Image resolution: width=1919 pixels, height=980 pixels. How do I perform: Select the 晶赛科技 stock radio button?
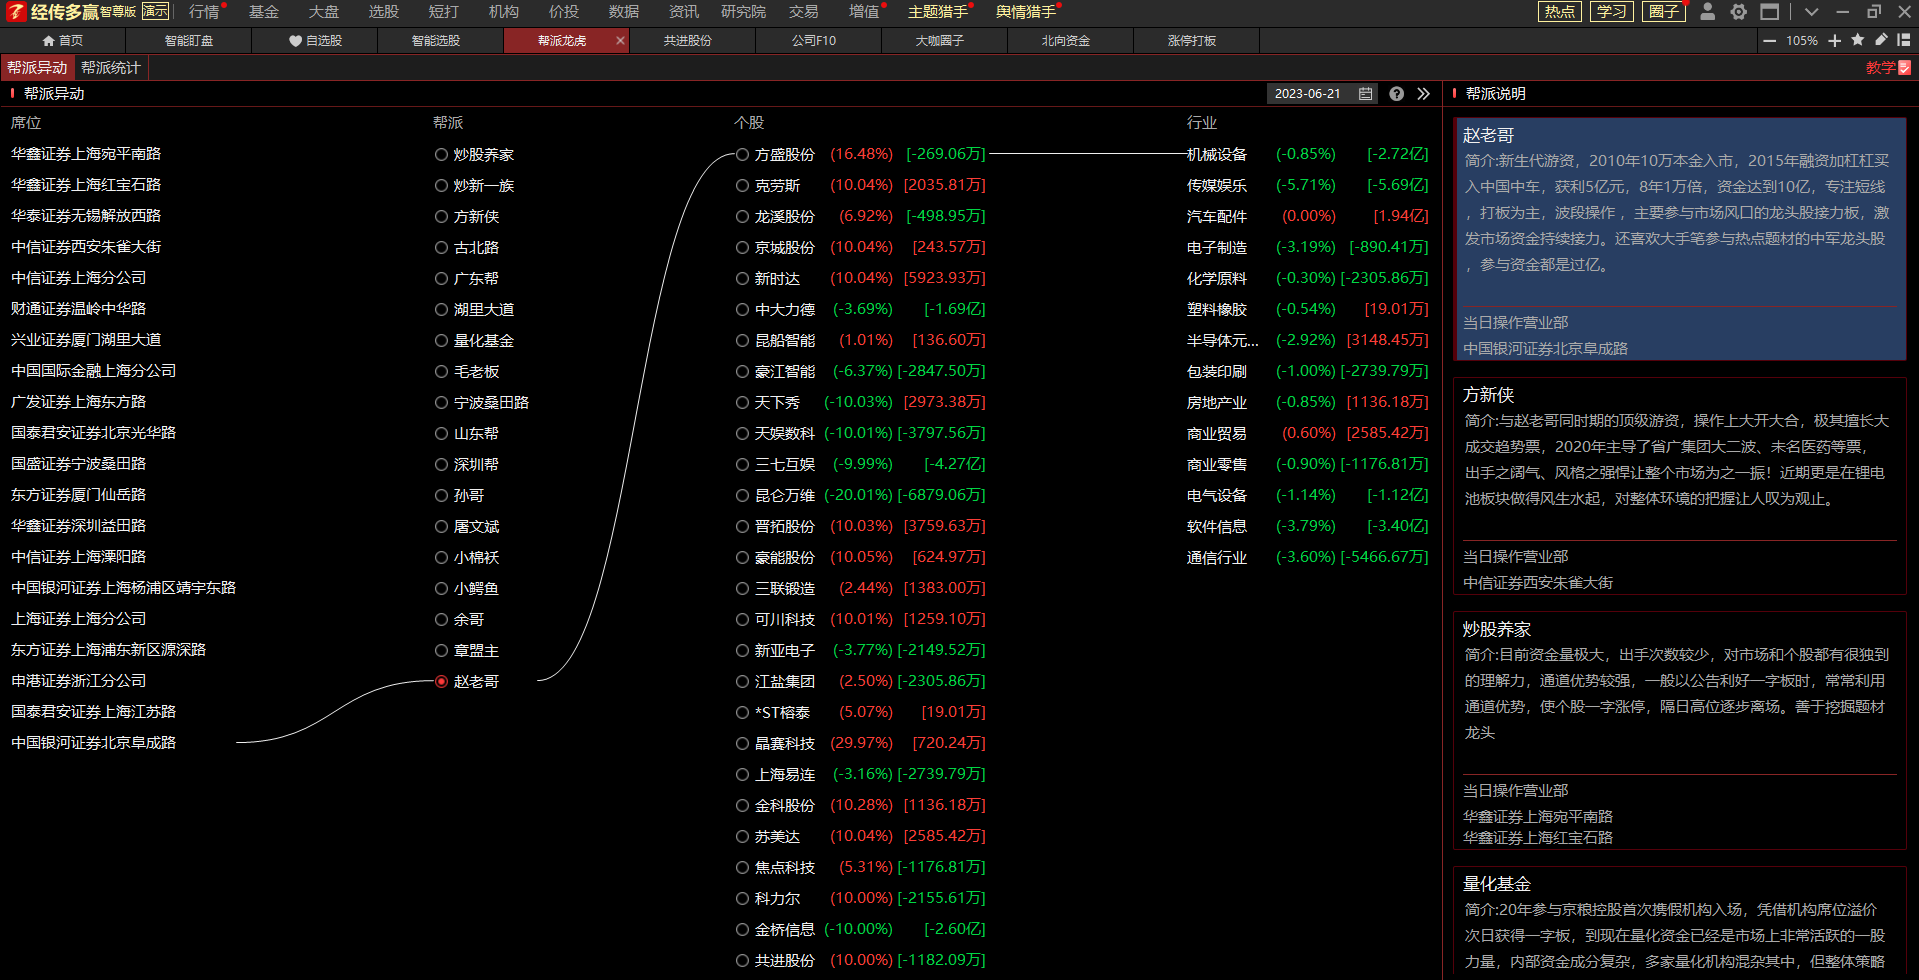coord(742,744)
